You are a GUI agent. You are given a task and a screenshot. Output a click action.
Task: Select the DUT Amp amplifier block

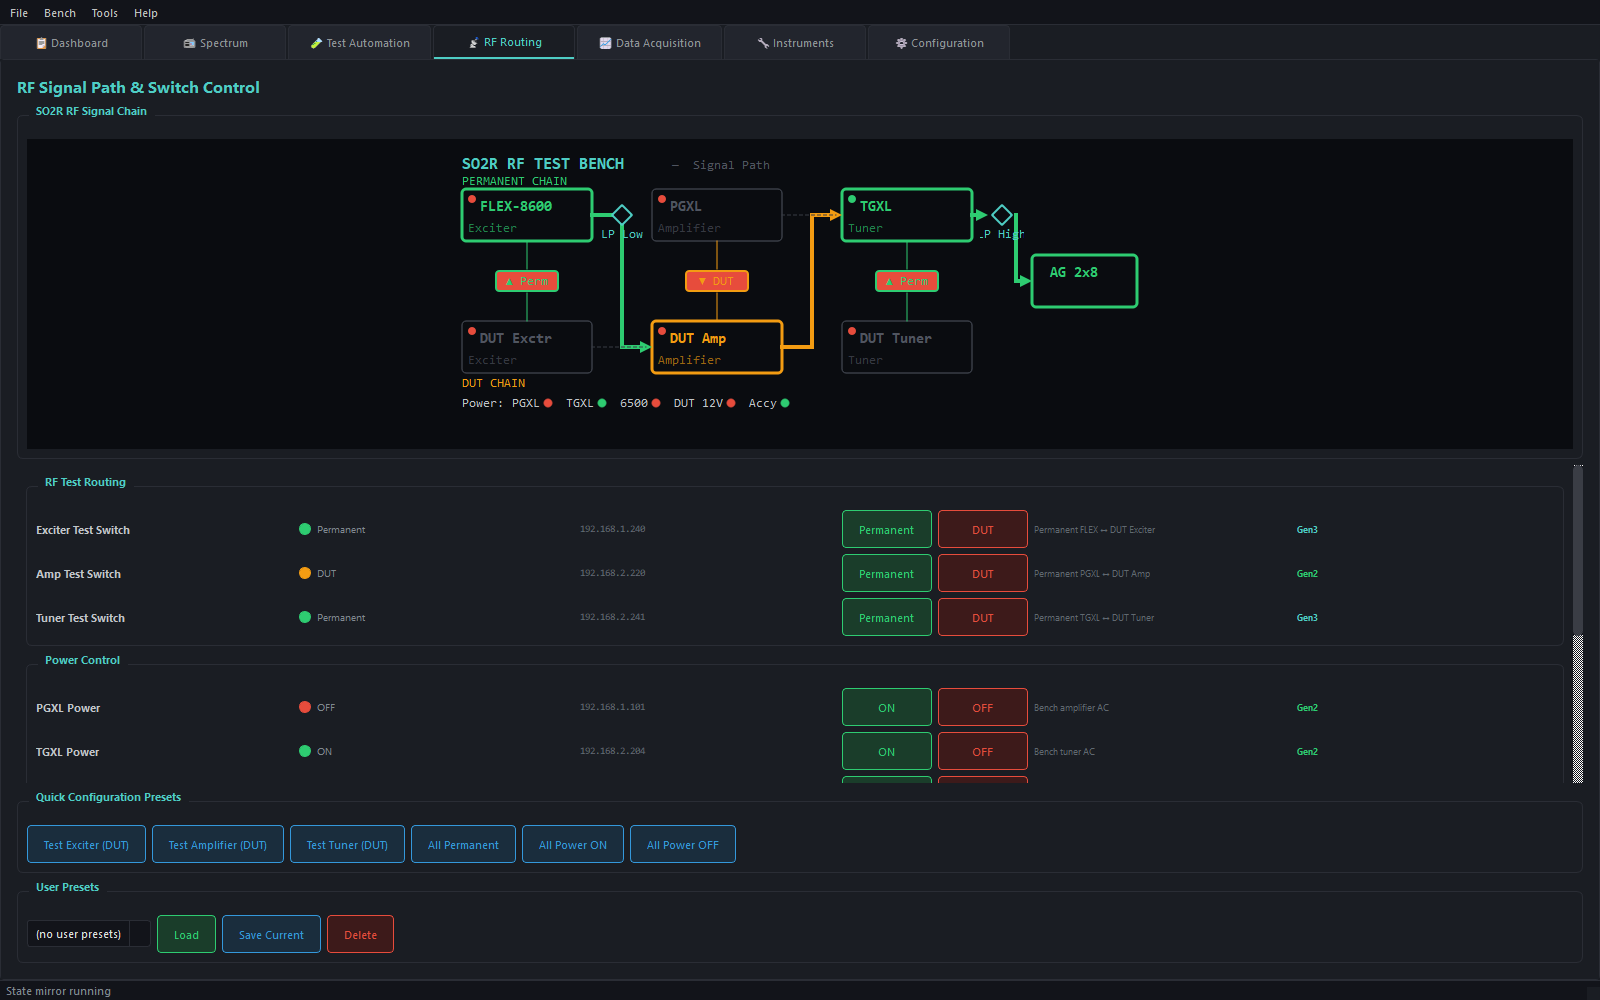click(717, 347)
